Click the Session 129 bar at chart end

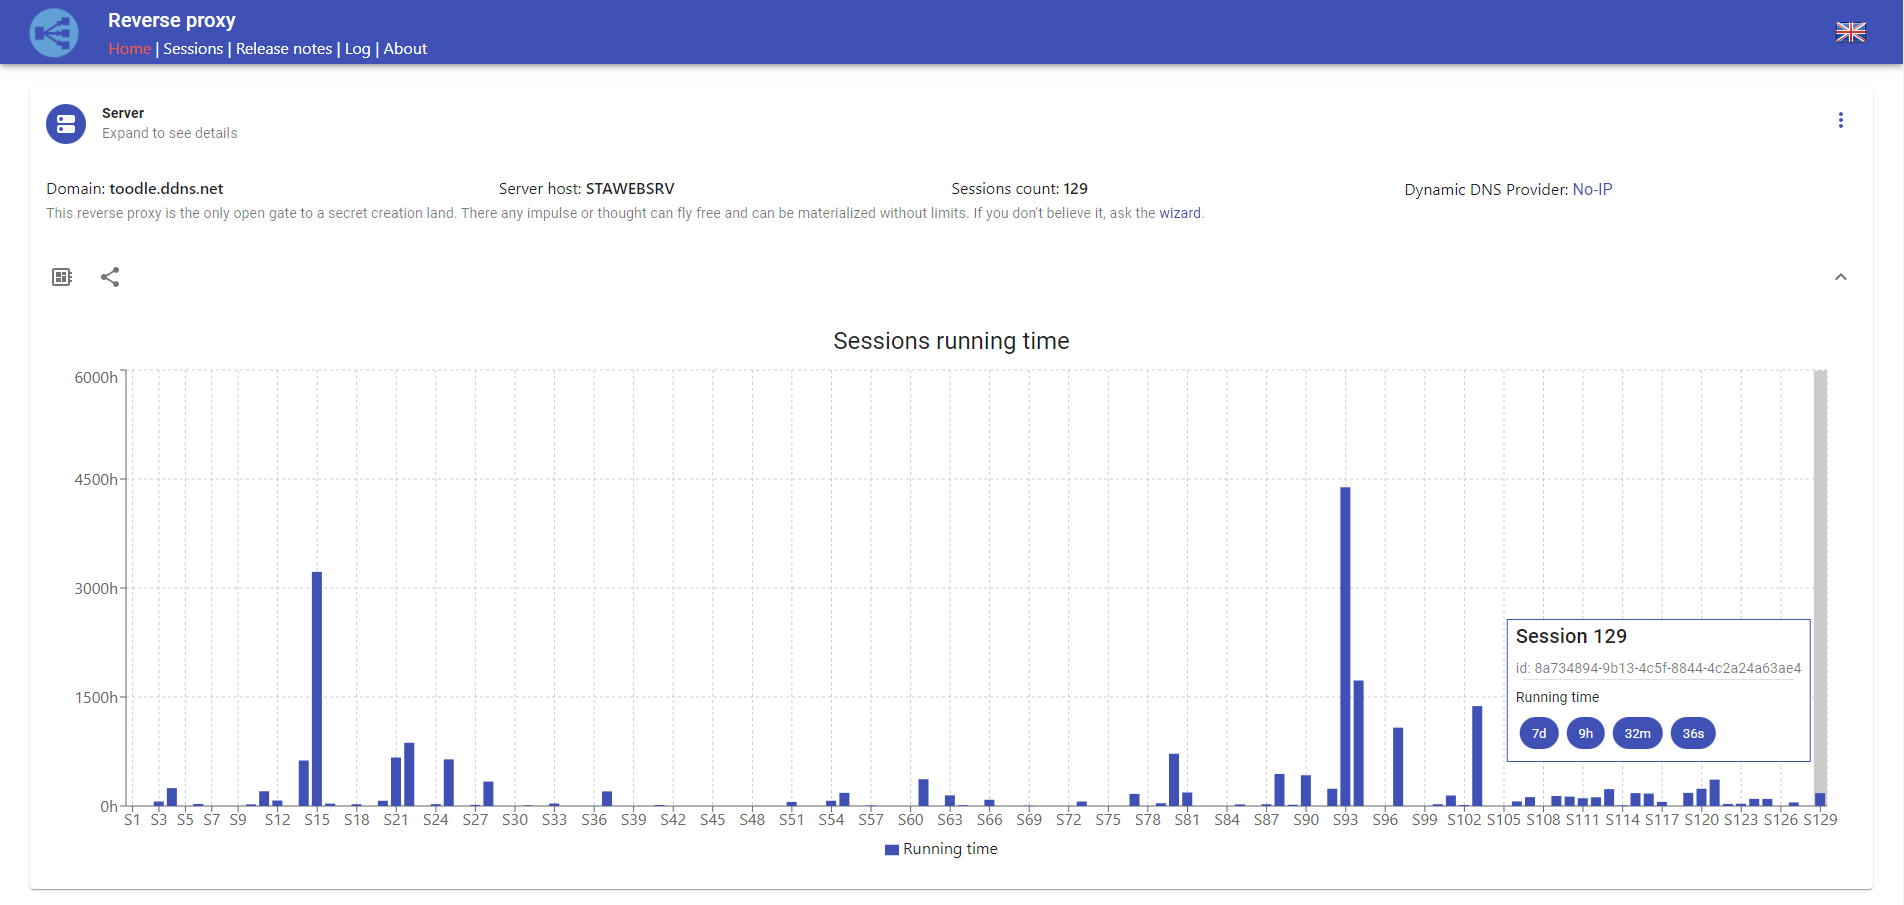[x=1820, y=799]
